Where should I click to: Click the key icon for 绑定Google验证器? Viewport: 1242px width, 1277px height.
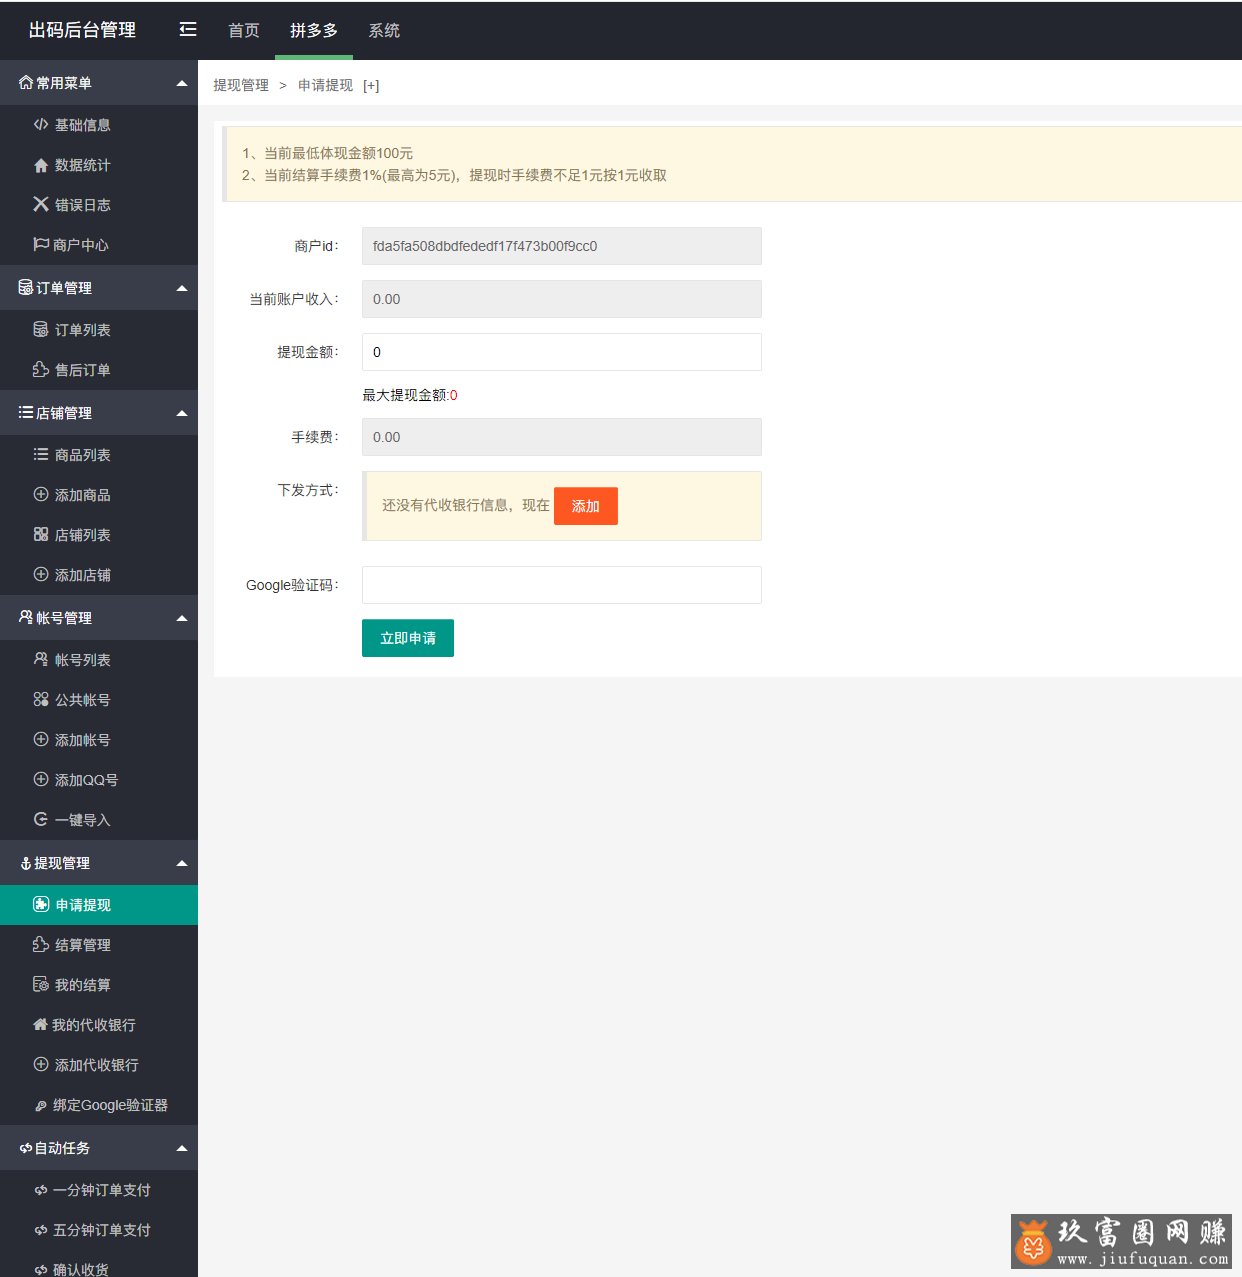point(41,1105)
